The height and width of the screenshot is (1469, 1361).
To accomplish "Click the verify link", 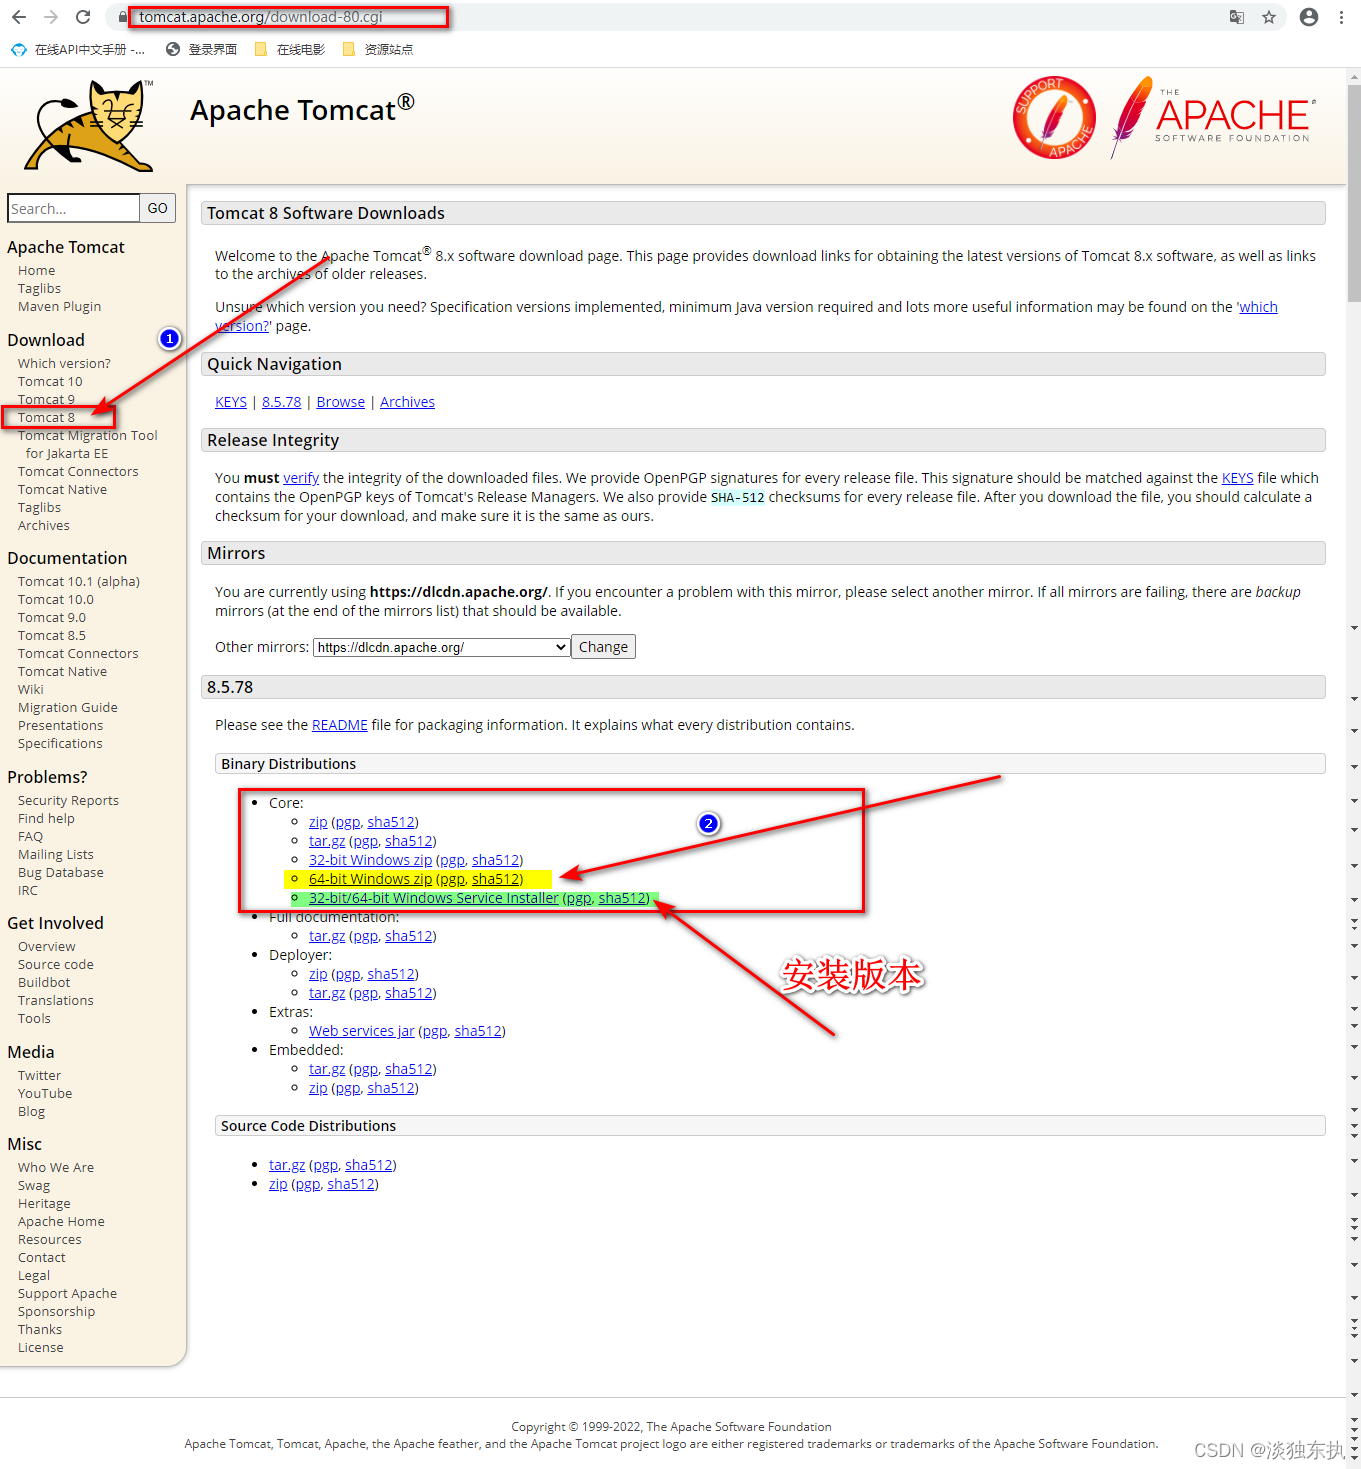I will 301,478.
